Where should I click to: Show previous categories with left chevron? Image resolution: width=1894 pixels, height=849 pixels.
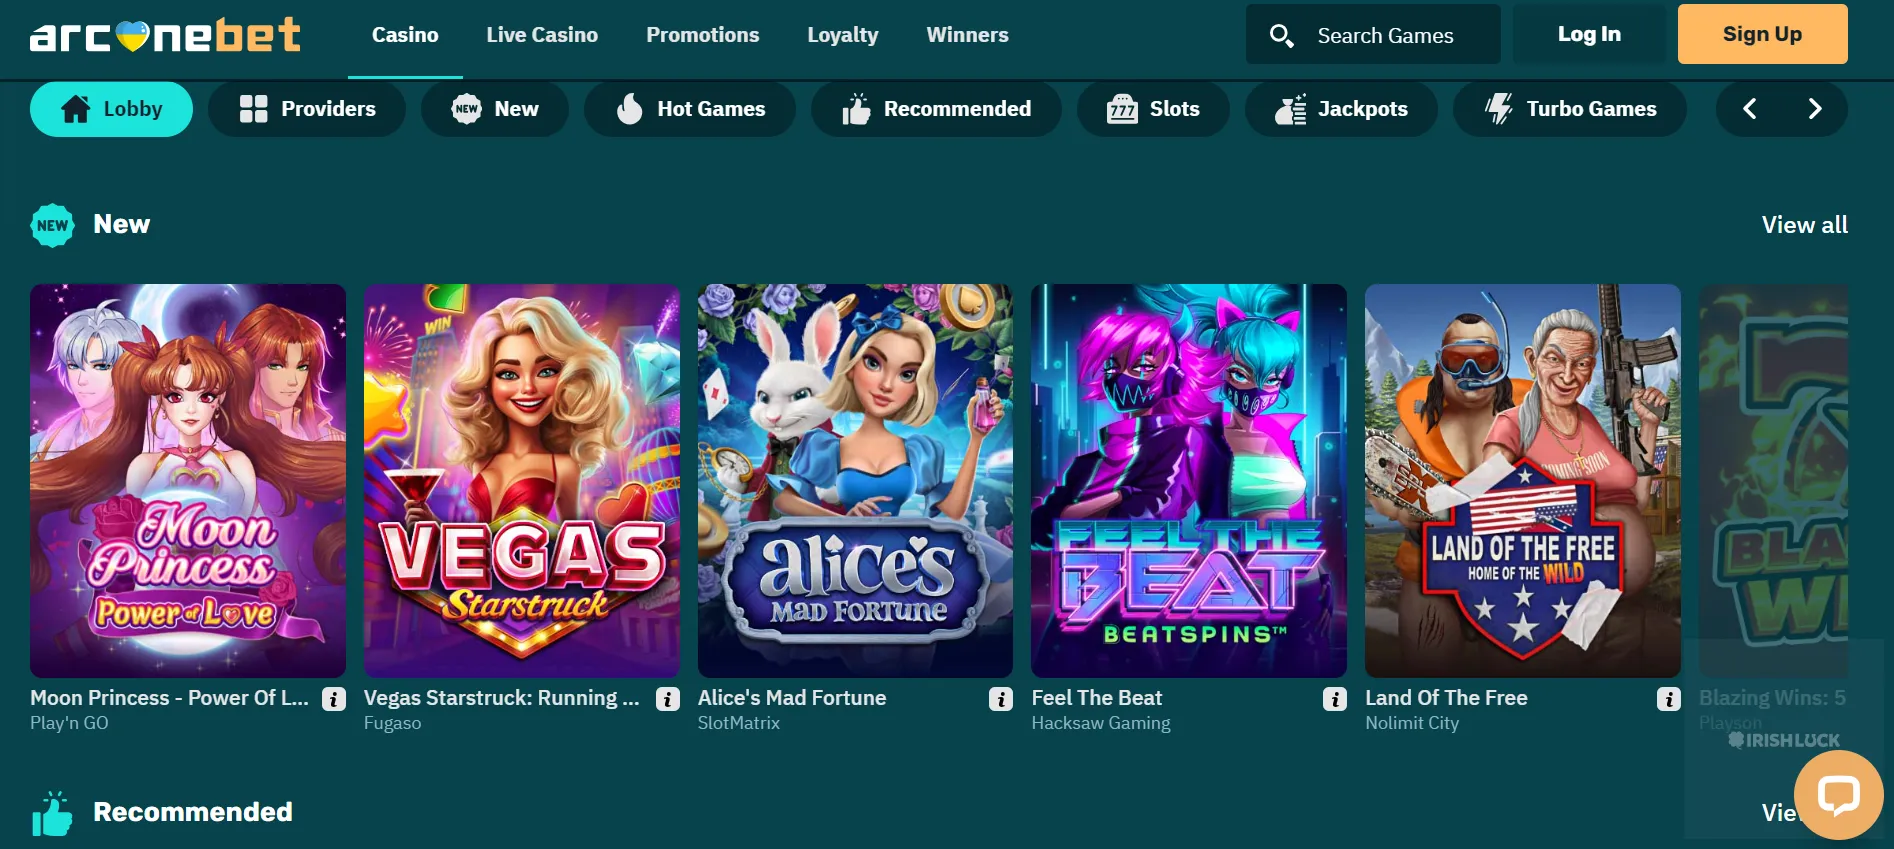[x=1749, y=109]
